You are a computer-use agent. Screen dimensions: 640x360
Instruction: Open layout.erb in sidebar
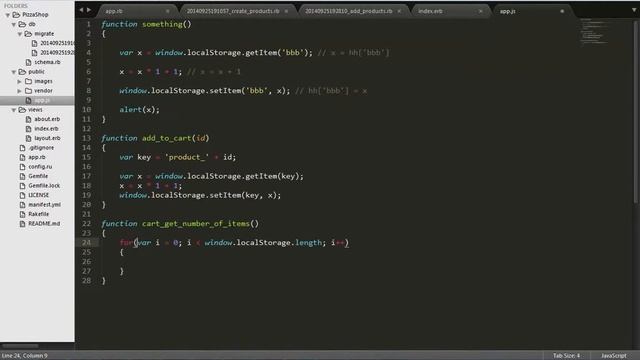[x=47, y=138]
